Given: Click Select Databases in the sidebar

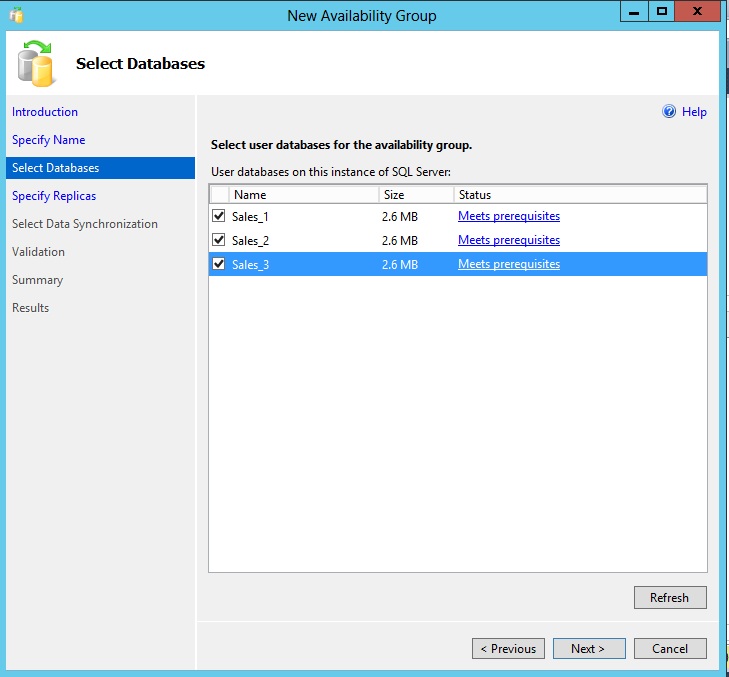Looking at the screenshot, I should coord(56,168).
